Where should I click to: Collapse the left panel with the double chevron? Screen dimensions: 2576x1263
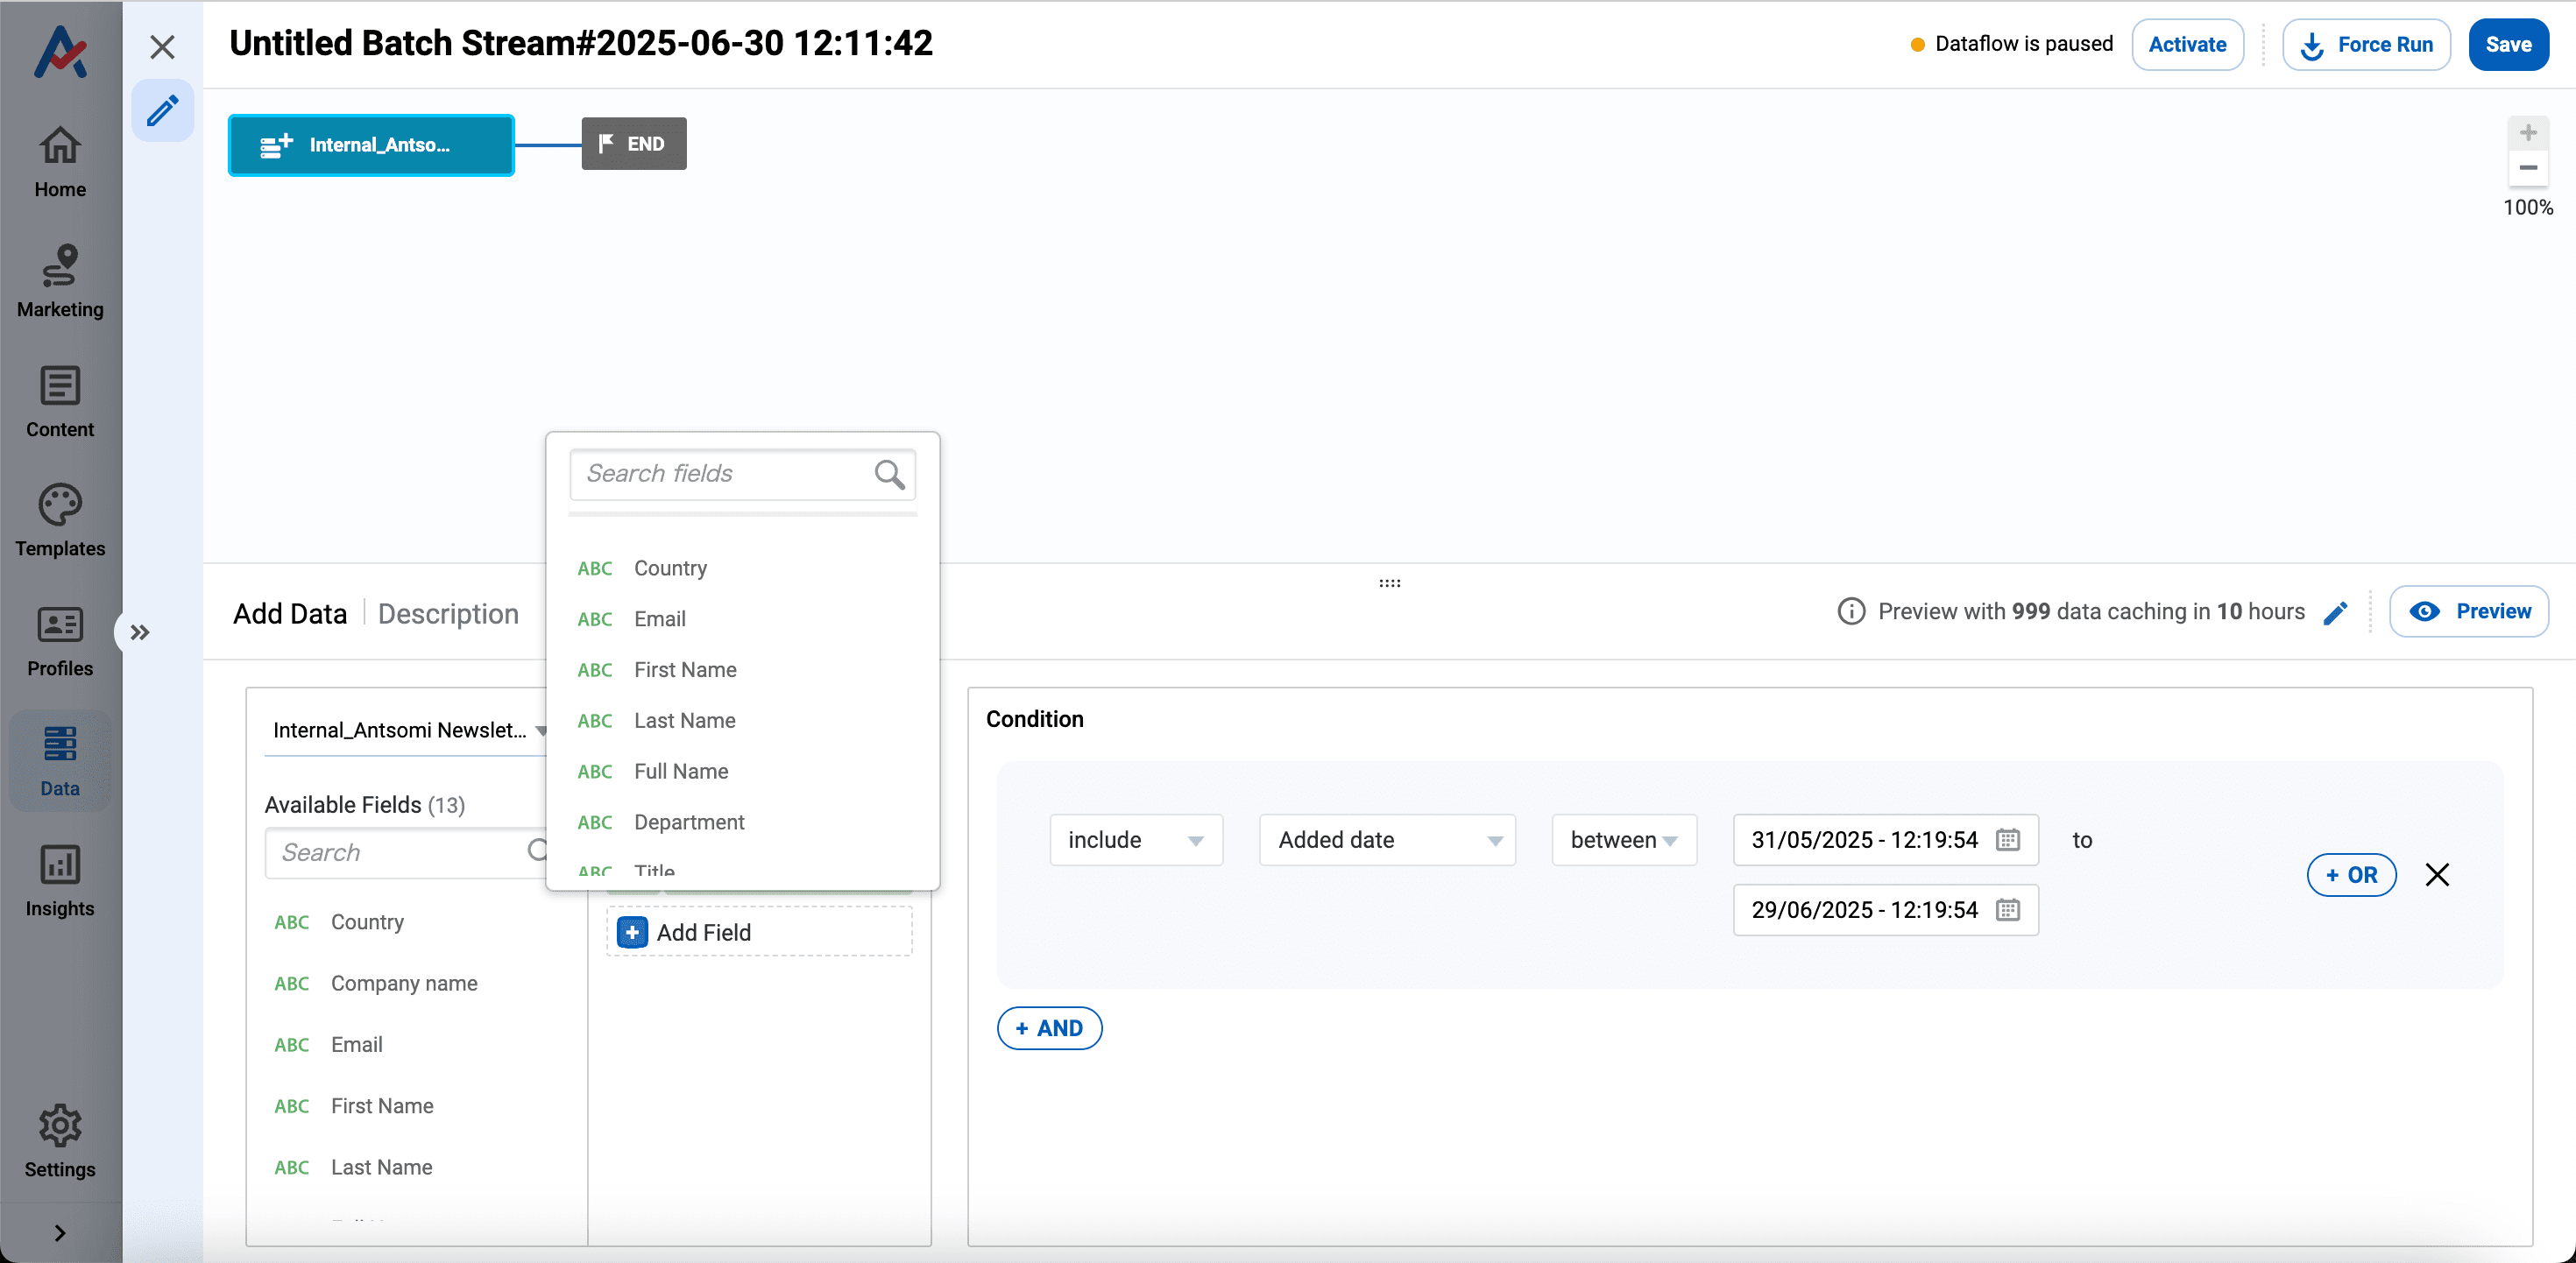(140, 632)
